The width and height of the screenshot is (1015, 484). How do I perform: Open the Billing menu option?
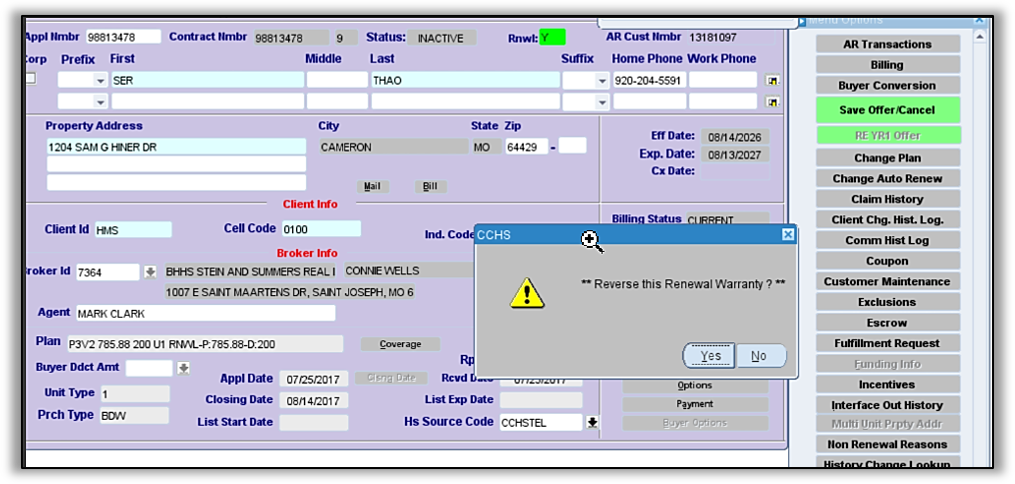[887, 65]
